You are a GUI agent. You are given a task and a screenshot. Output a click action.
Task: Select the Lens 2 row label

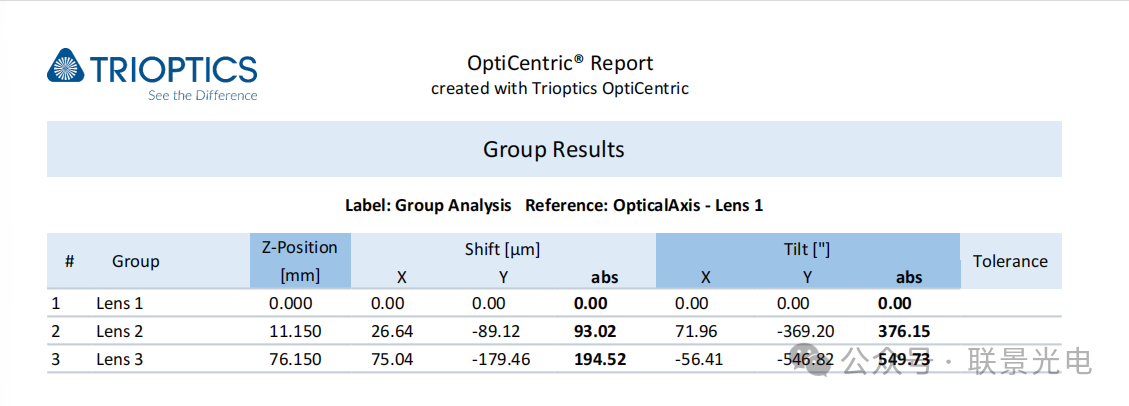(x=120, y=331)
